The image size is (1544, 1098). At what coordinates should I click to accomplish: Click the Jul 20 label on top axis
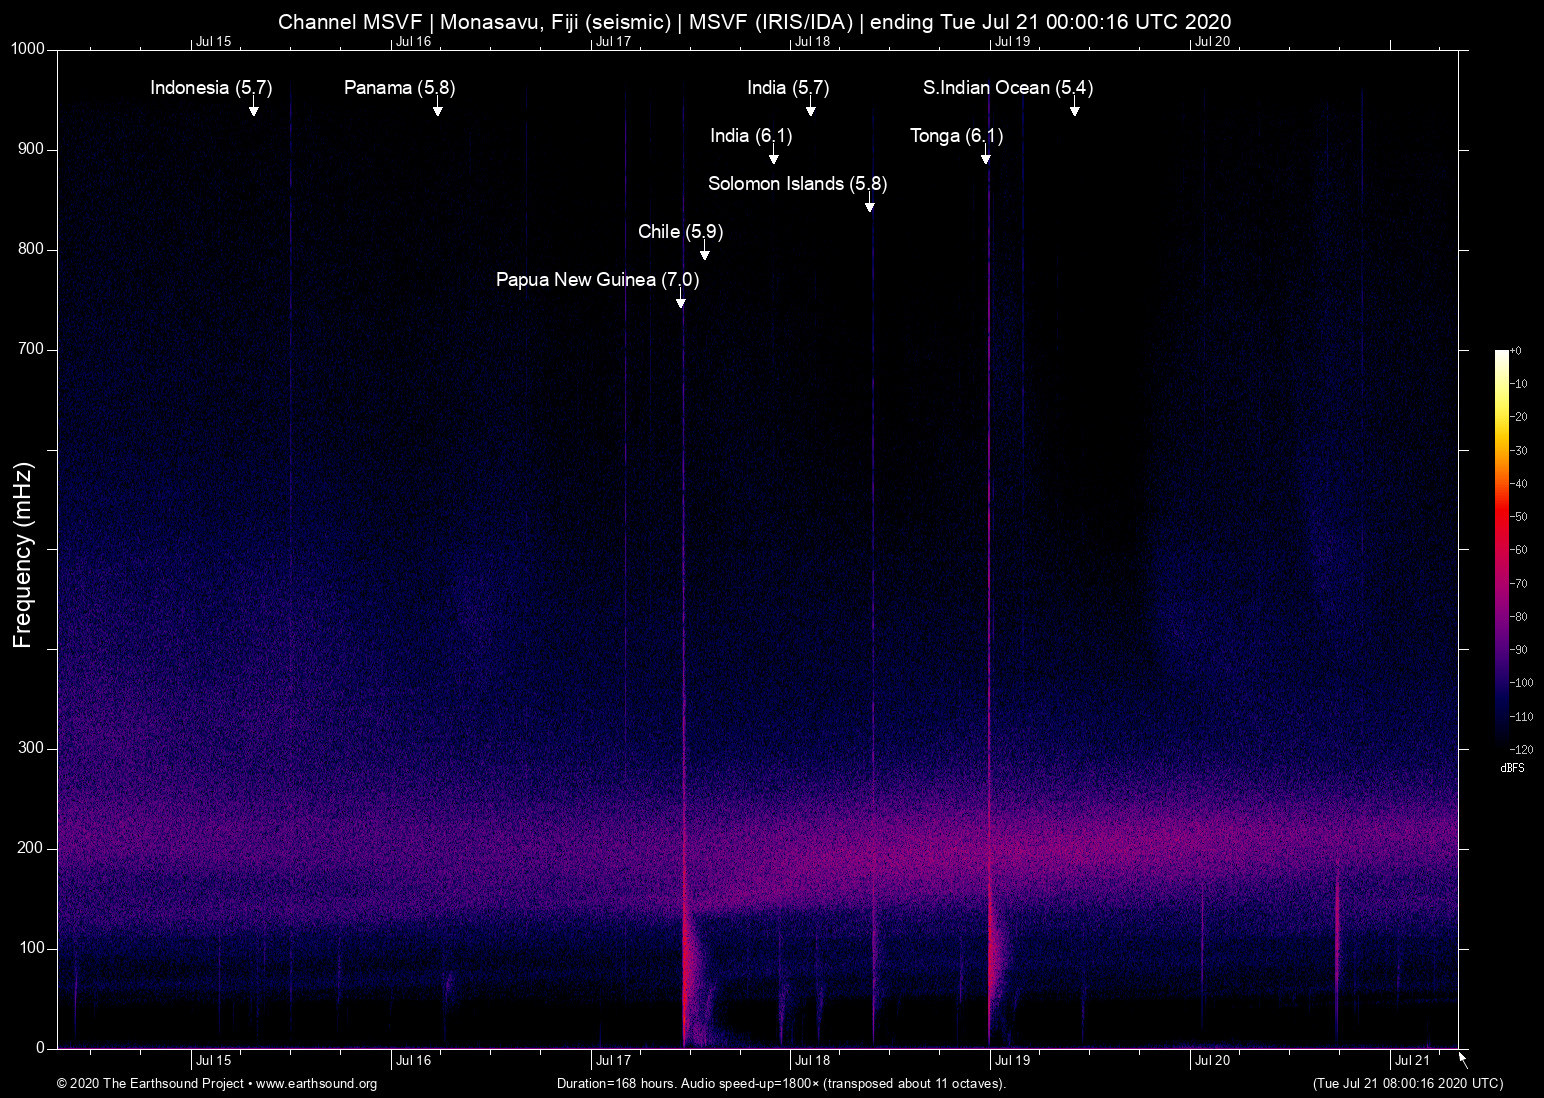coord(1212,41)
